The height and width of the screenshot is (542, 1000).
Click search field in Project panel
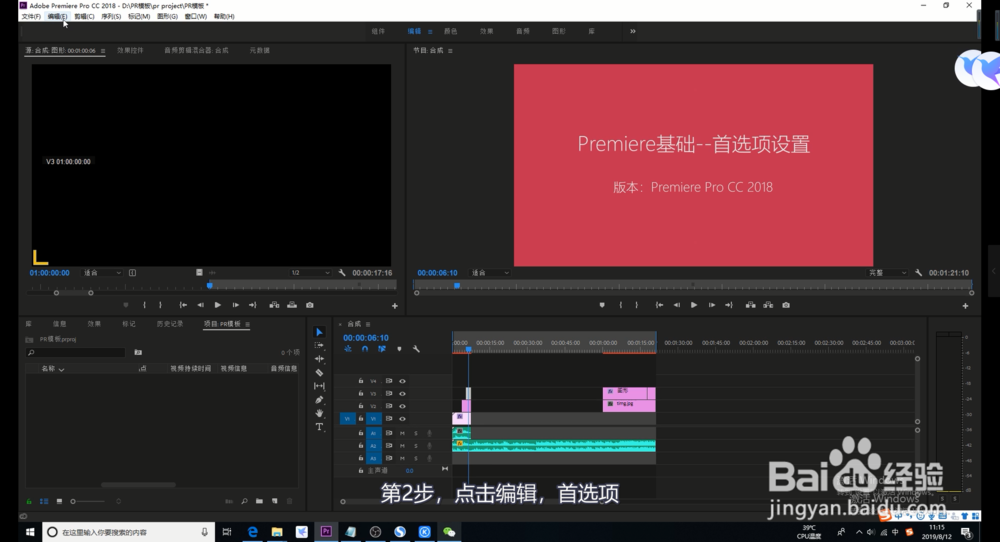tap(77, 352)
